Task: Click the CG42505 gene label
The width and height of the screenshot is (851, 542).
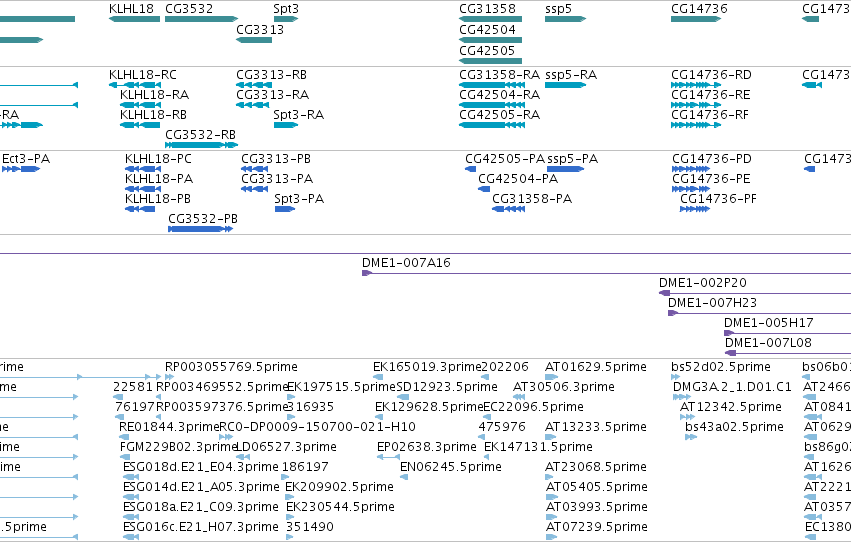Action: 487,50
